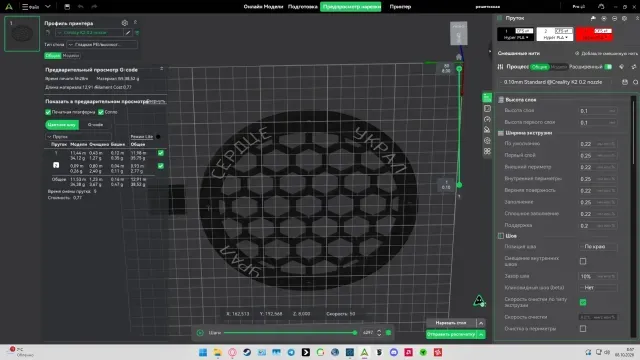Screen dimensions: 640x360
Task: Expand the Отправить распечатку arrow options
Action: [x=481, y=334]
